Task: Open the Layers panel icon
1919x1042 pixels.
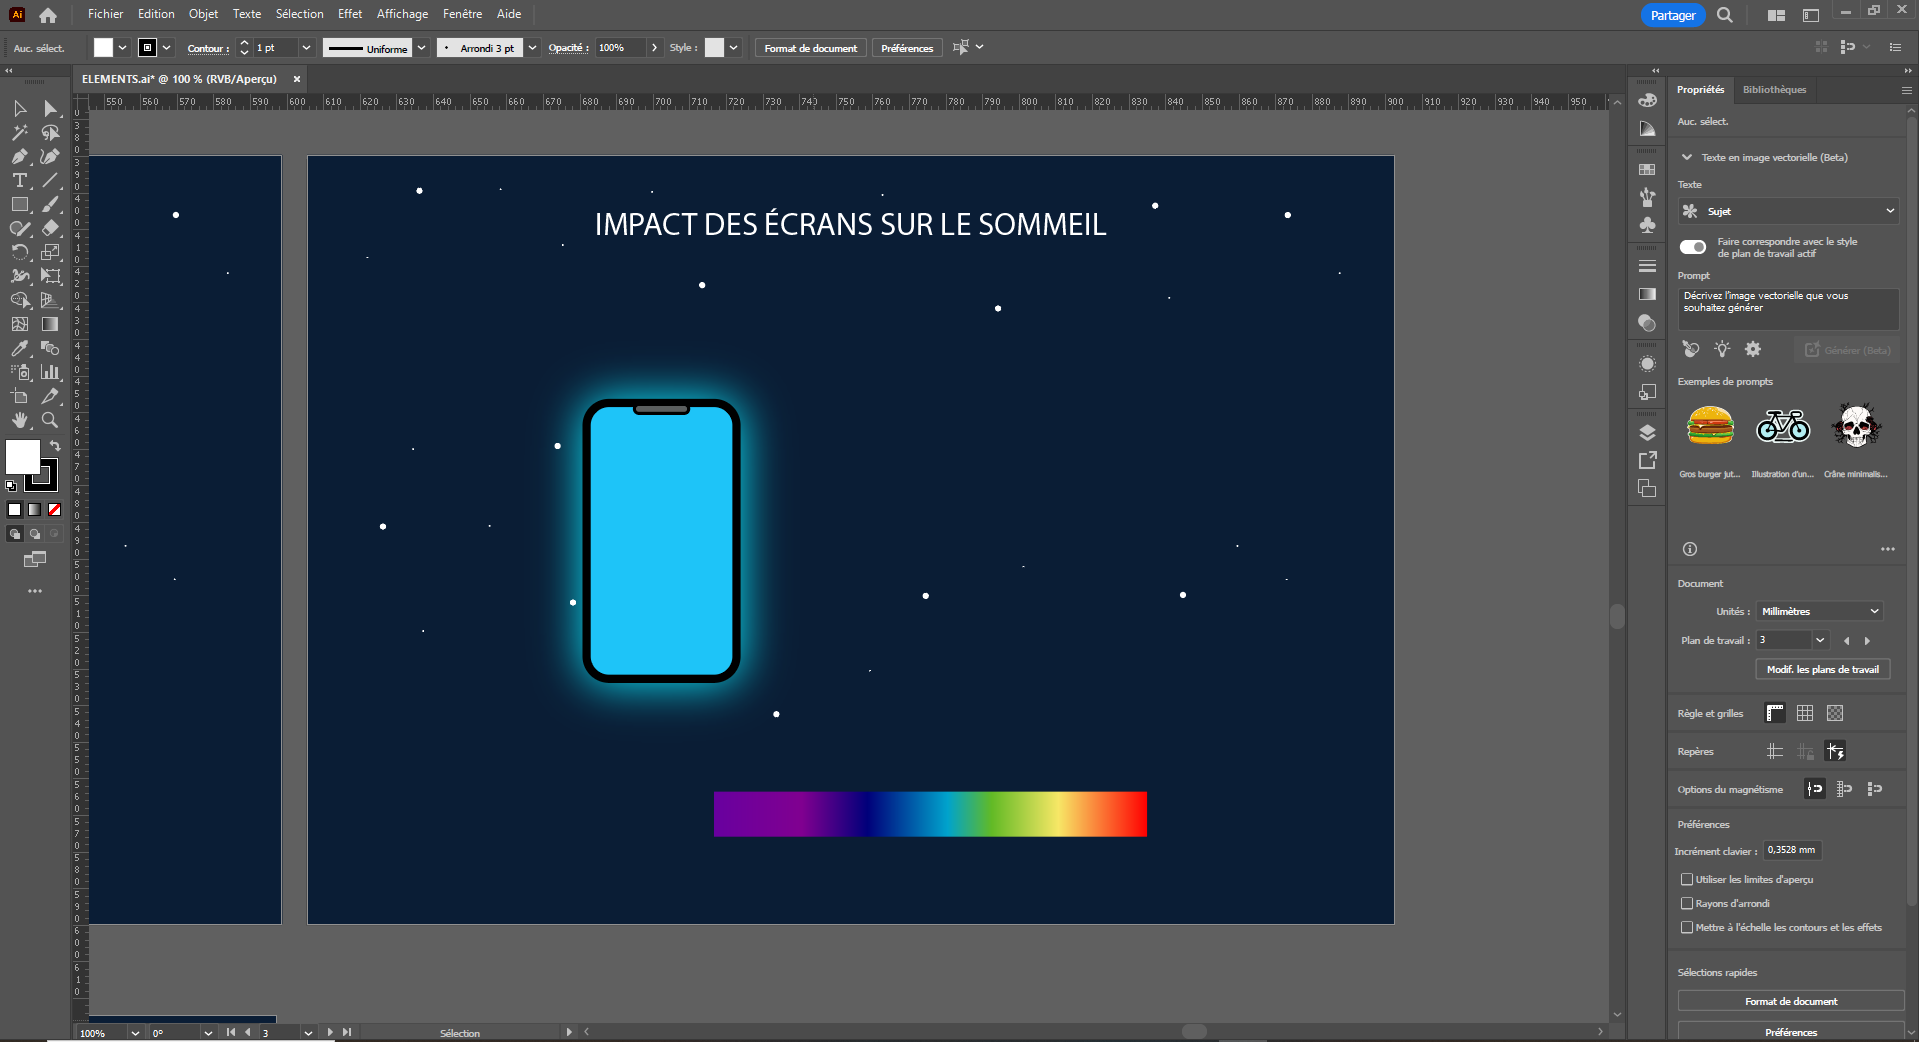Action: click(x=1647, y=433)
